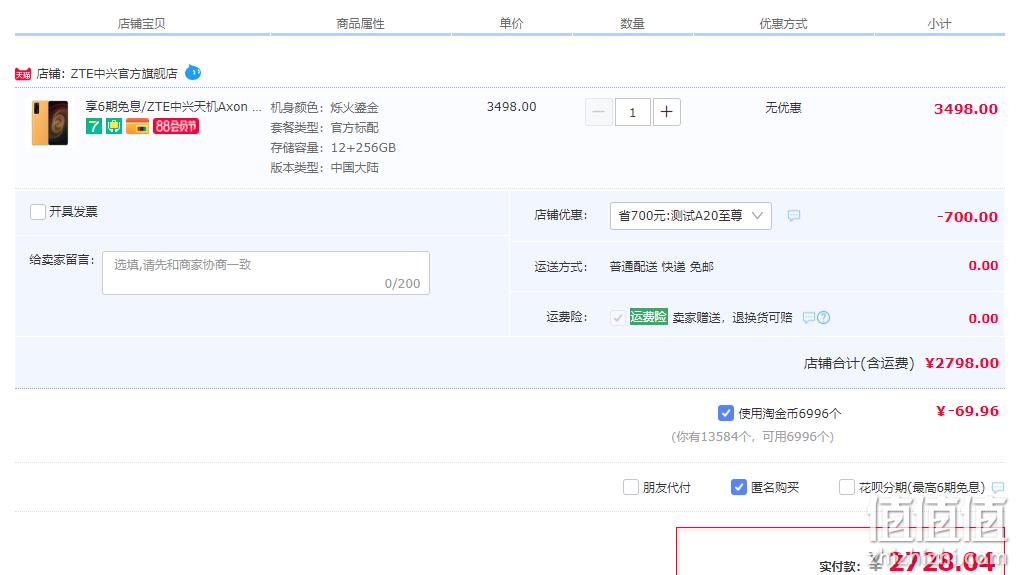Click the ¥-69.96 coin deduction amount

967,411
